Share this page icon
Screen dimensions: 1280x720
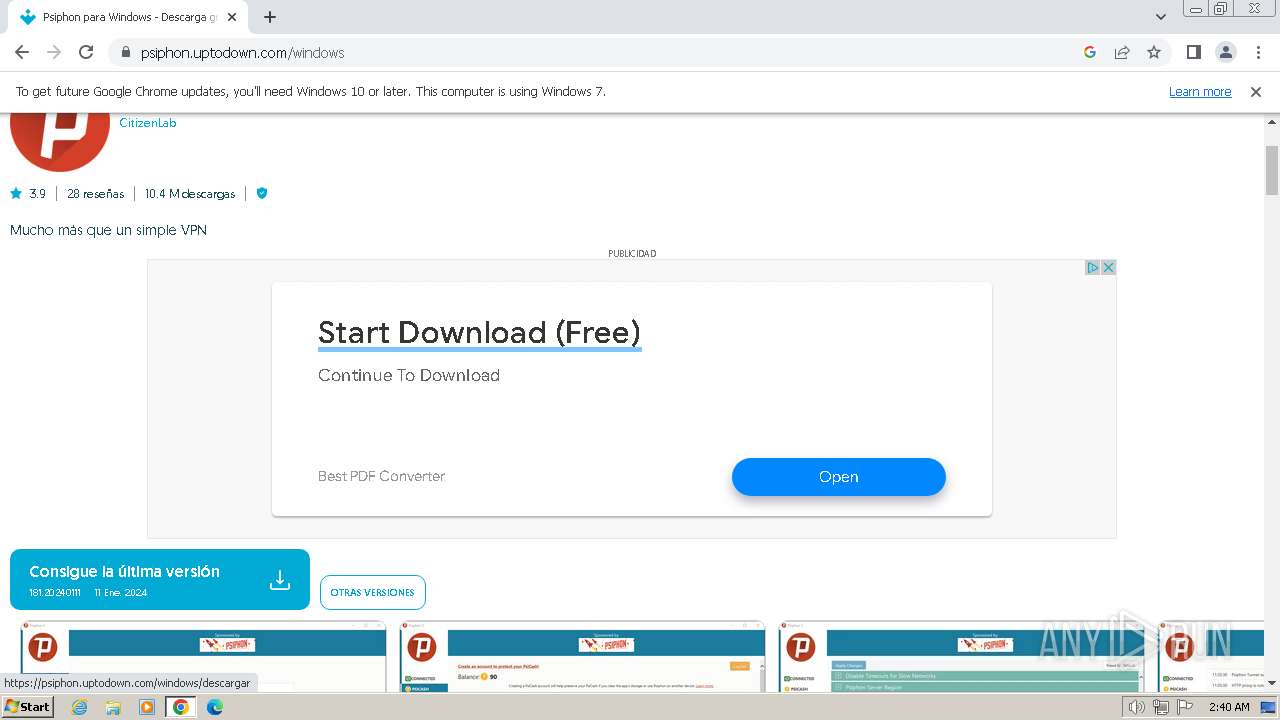tap(1122, 52)
